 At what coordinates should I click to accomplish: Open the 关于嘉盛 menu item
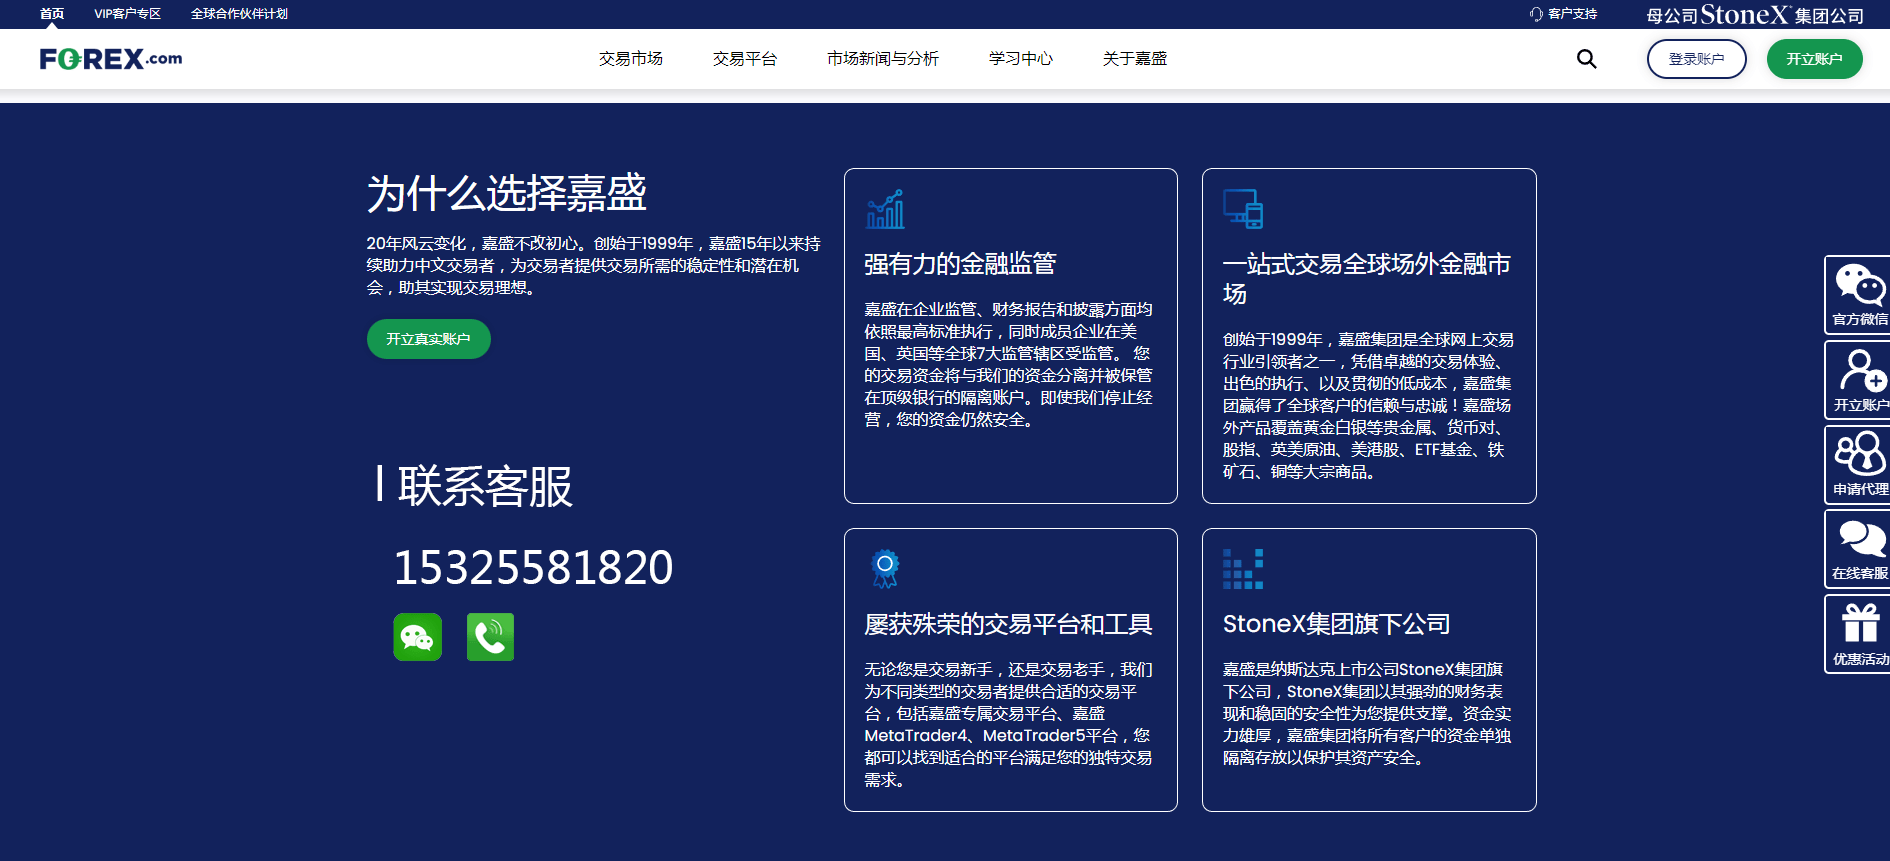pos(1134,59)
